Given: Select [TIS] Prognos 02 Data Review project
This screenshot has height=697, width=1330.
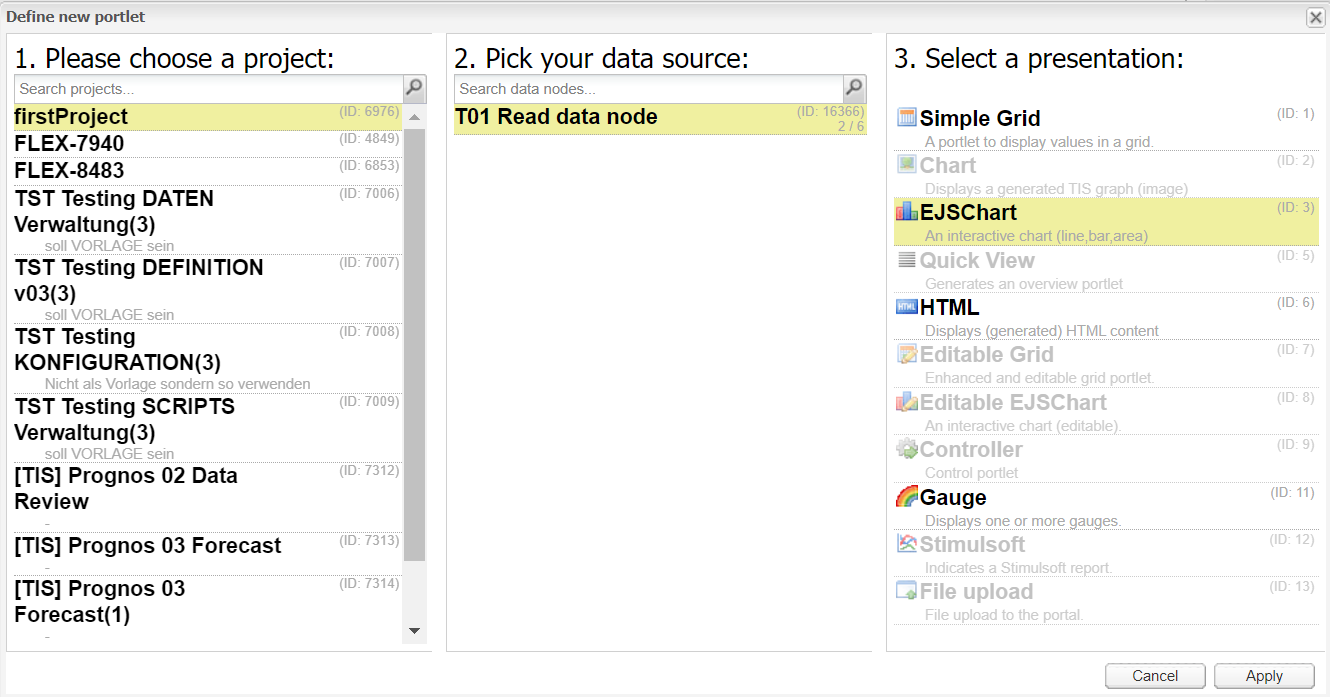Looking at the screenshot, I should (208, 497).
